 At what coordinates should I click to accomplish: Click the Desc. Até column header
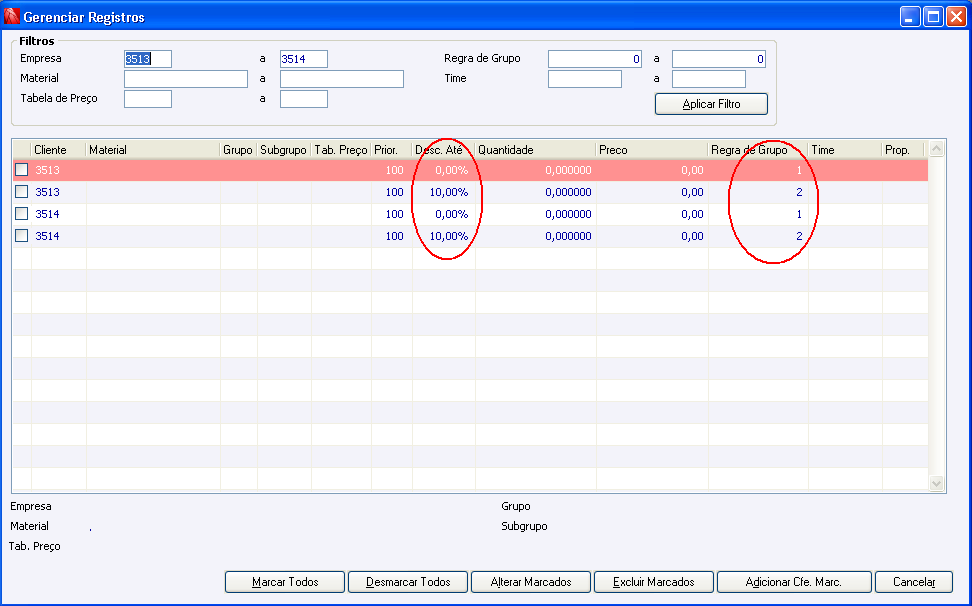coord(443,150)
